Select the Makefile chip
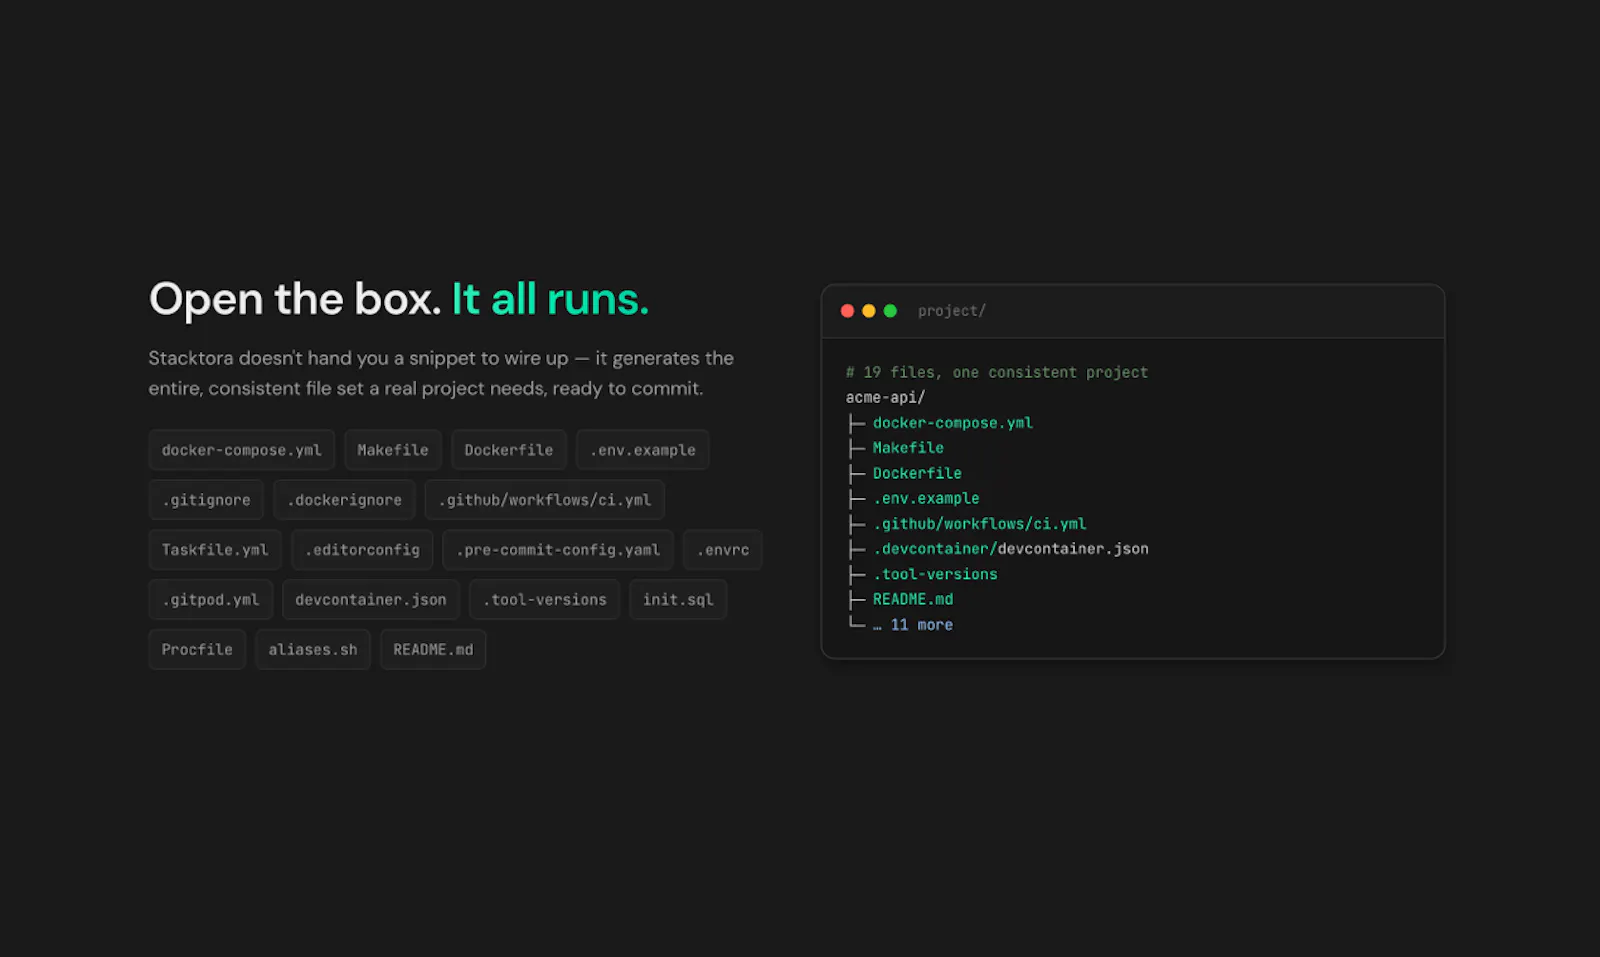The image size is (1600, 957). point(393,450)
